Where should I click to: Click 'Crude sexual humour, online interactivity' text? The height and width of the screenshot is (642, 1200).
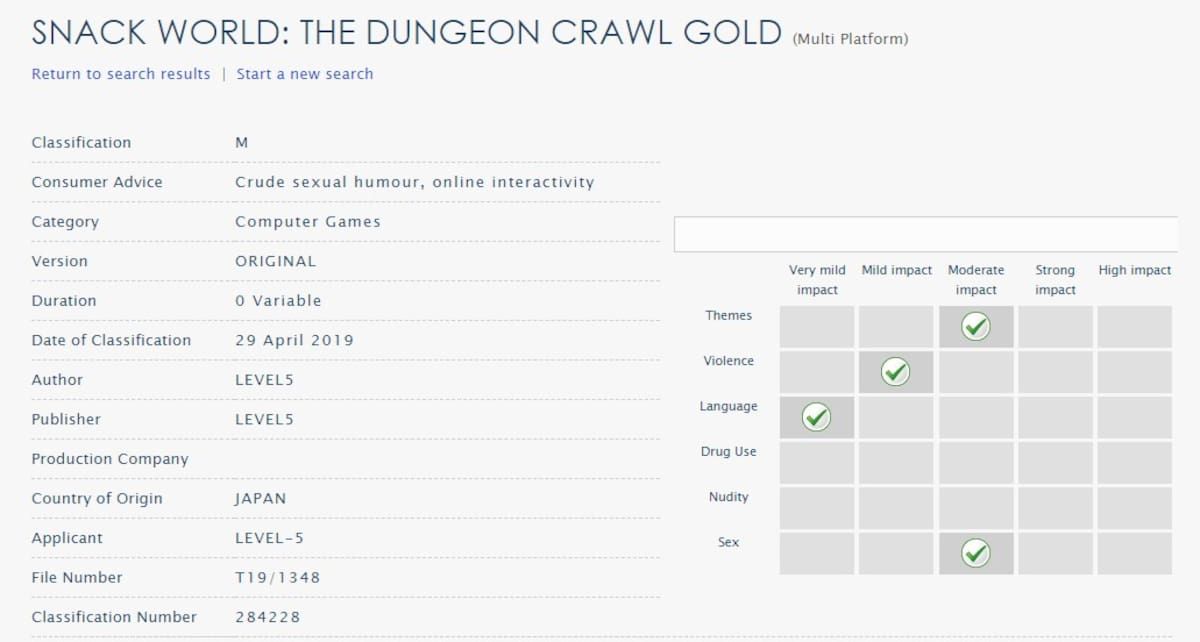[414, 182]
